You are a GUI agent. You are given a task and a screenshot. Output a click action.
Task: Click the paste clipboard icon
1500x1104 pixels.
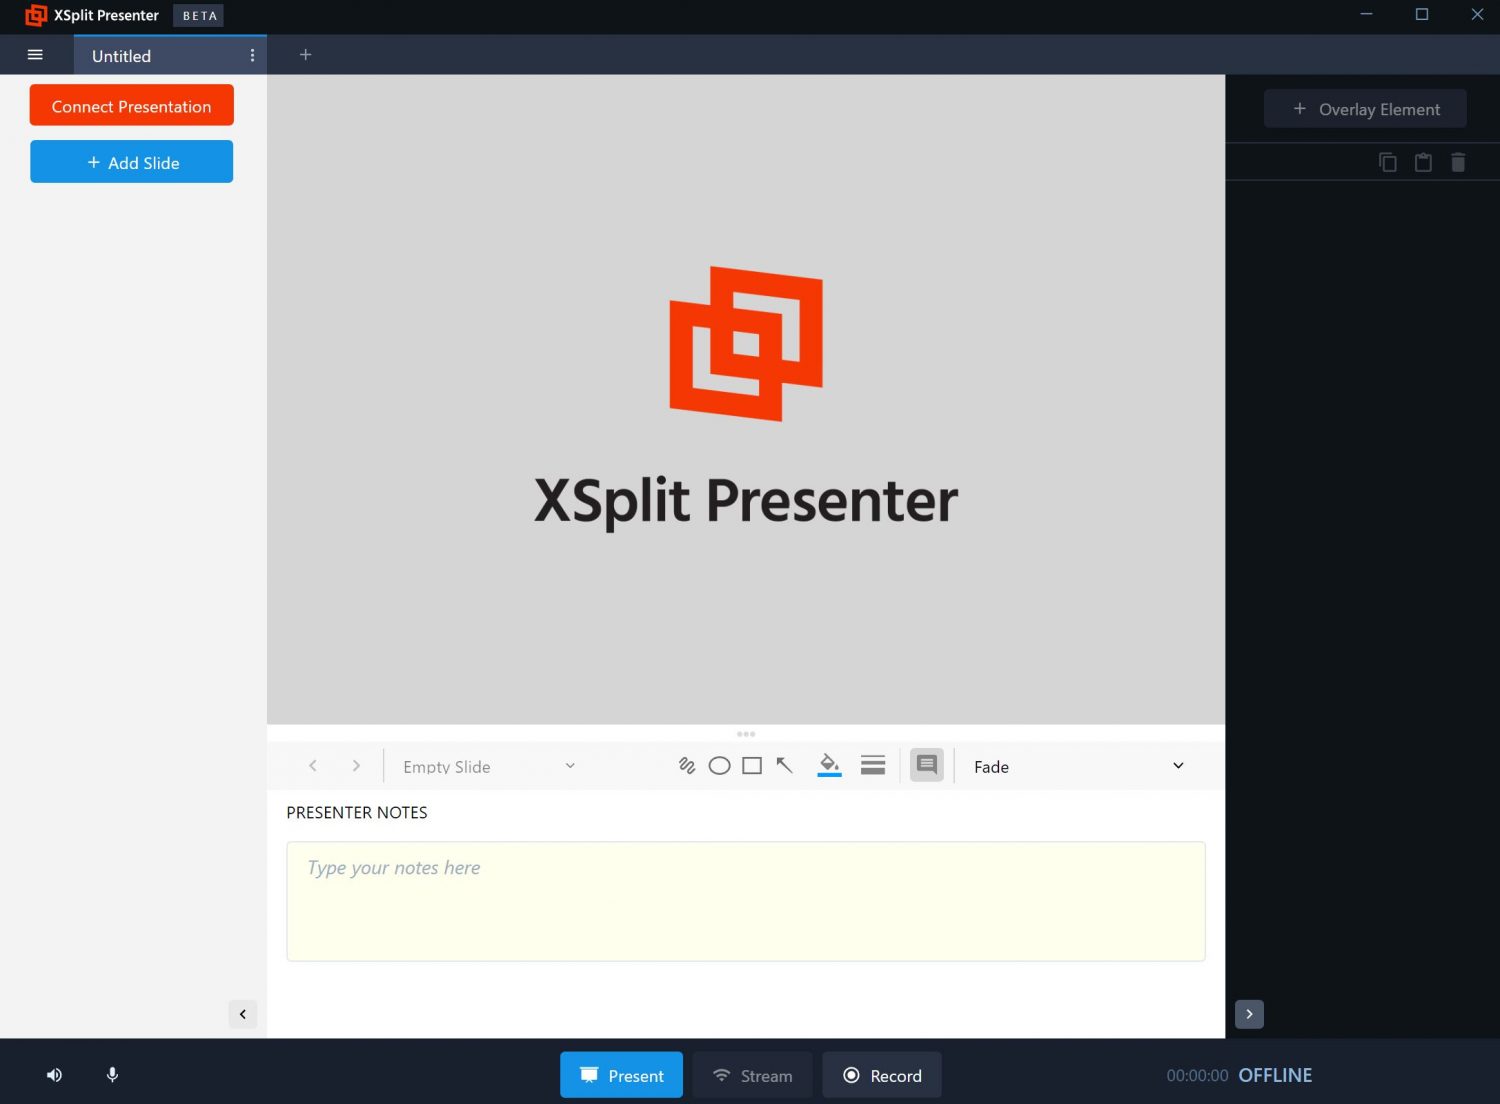[x=1423, y=162]
